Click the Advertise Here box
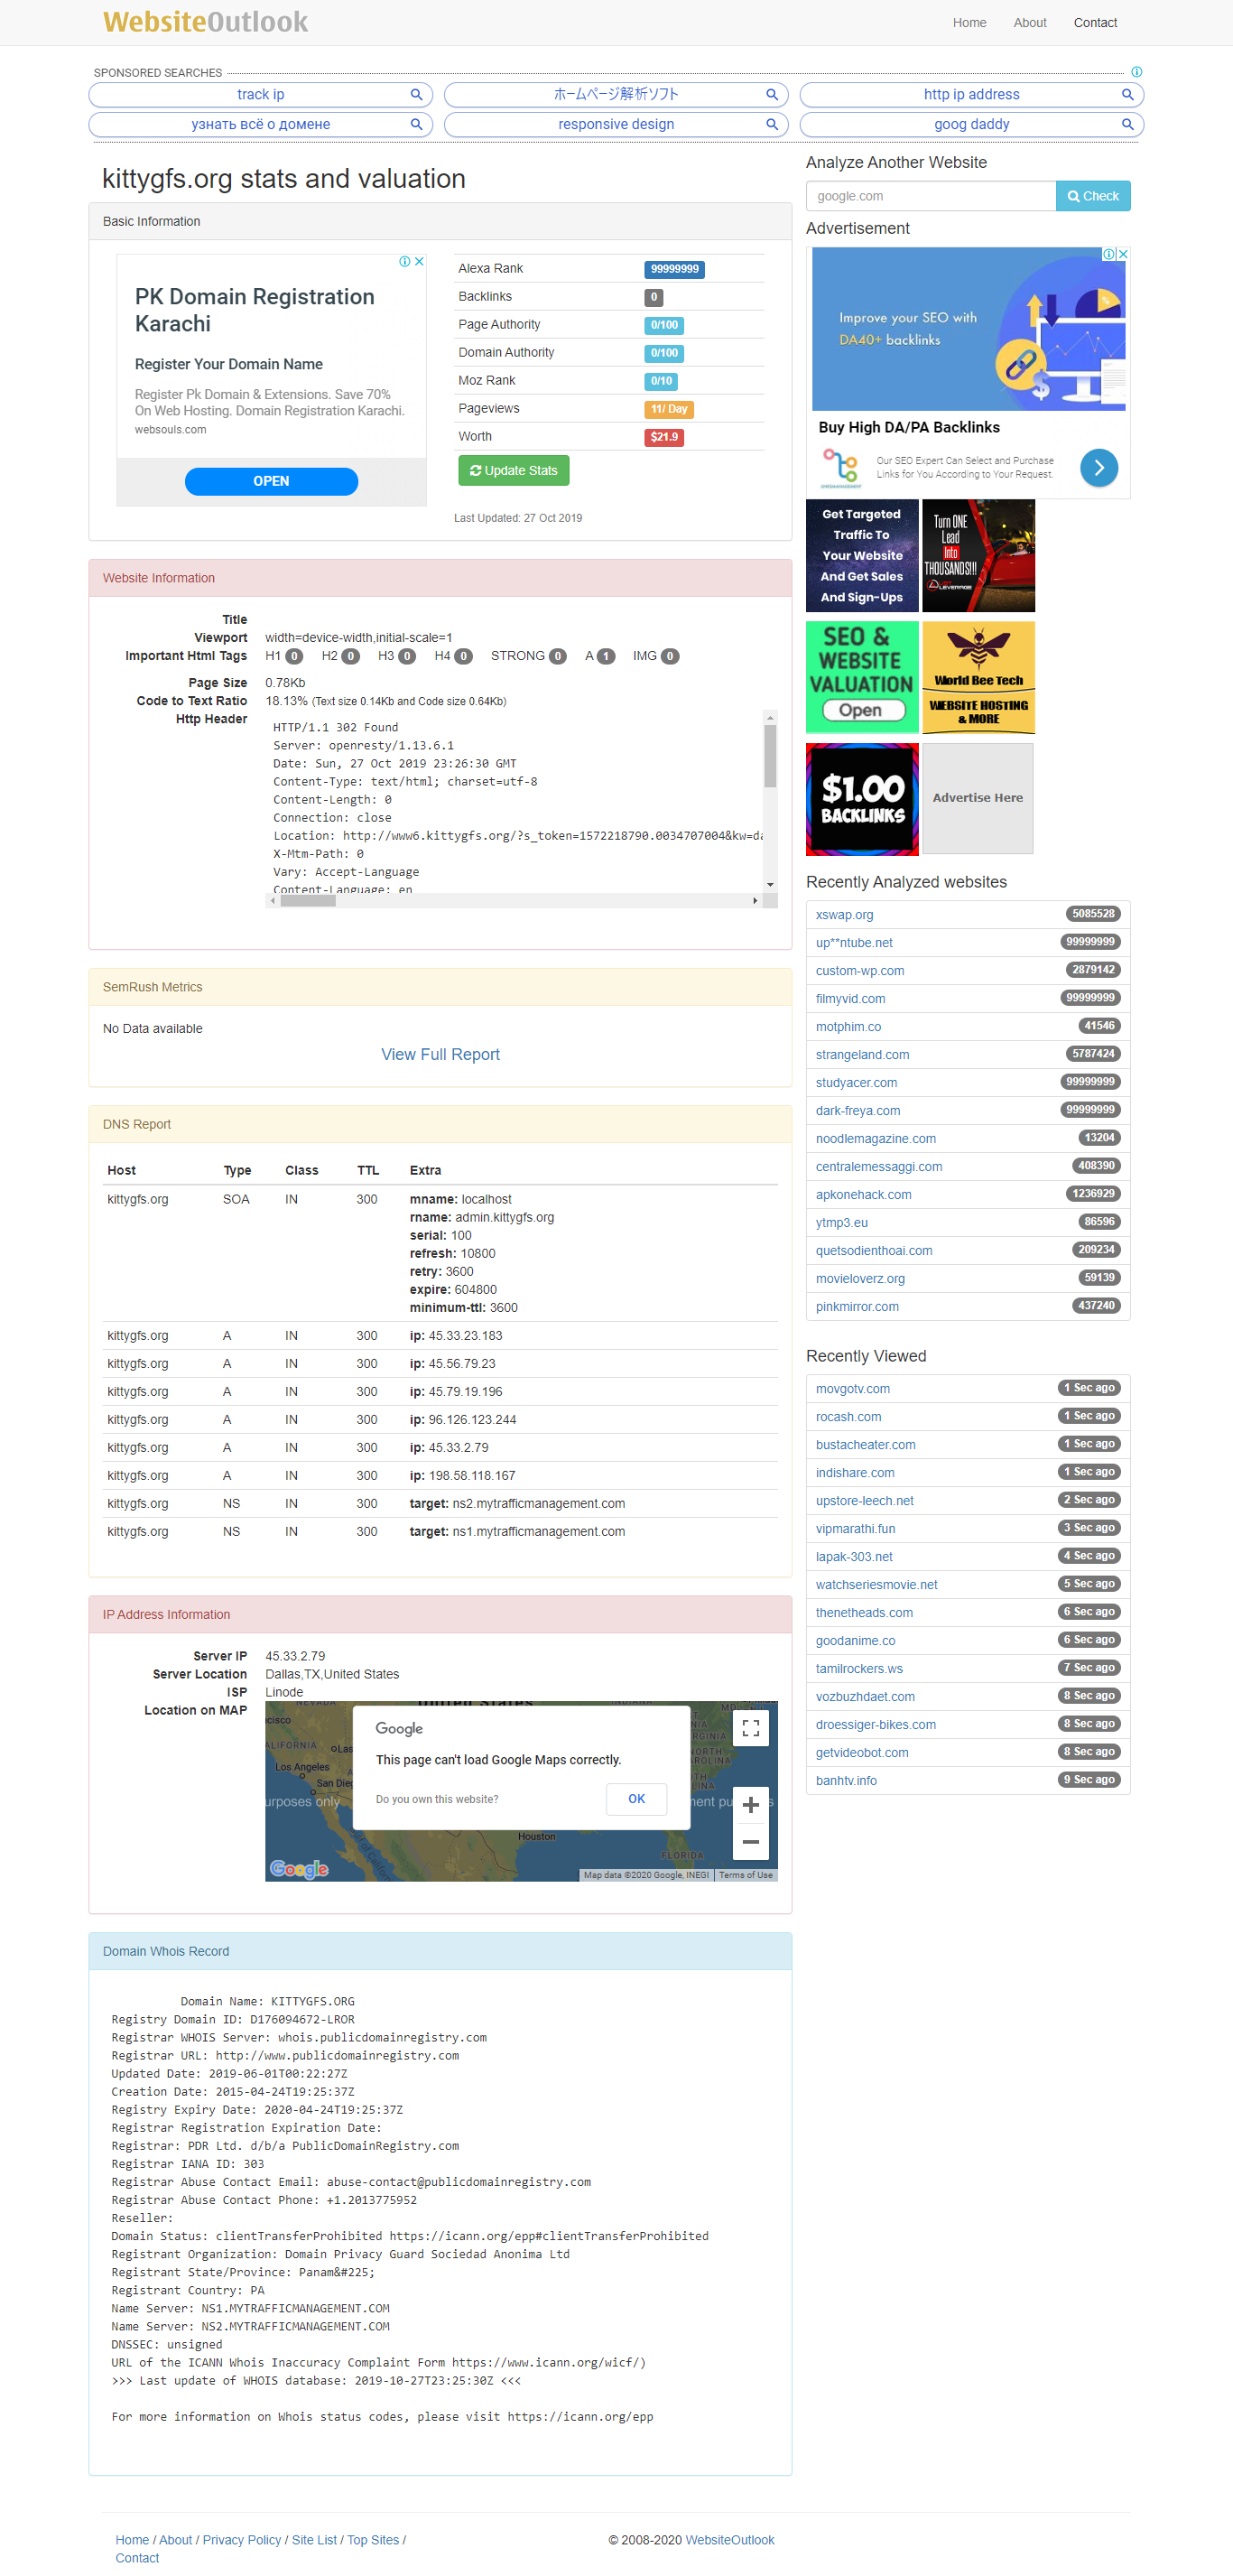Viewport: 1233px width, 2576px height. 977,798
